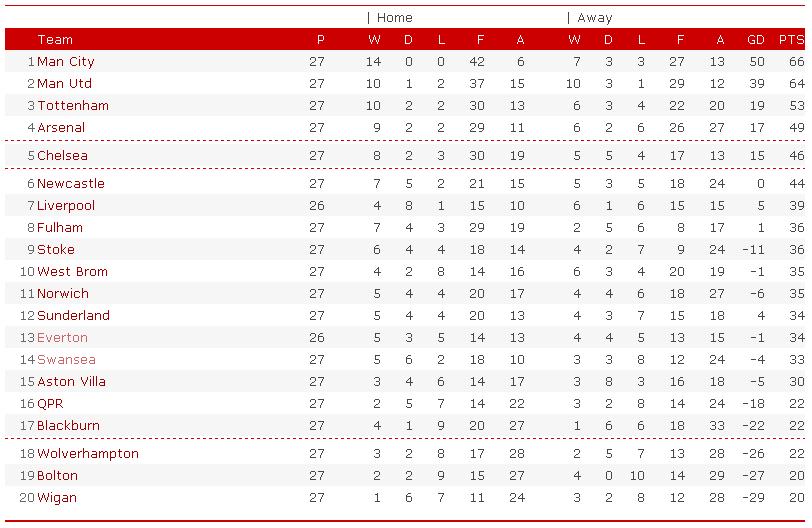Click the West Brom link
812x528 pixels.
click(72, 272)
